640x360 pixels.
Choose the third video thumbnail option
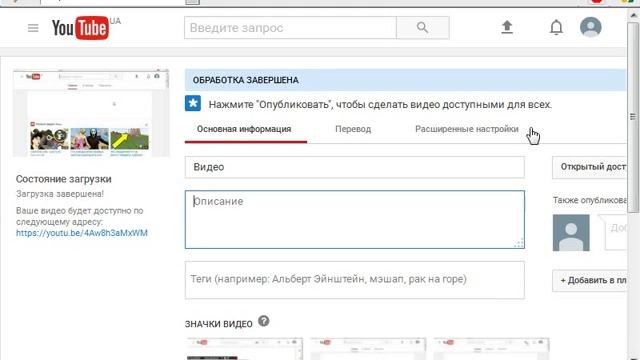pyautogui.click(x=491, y=349)
